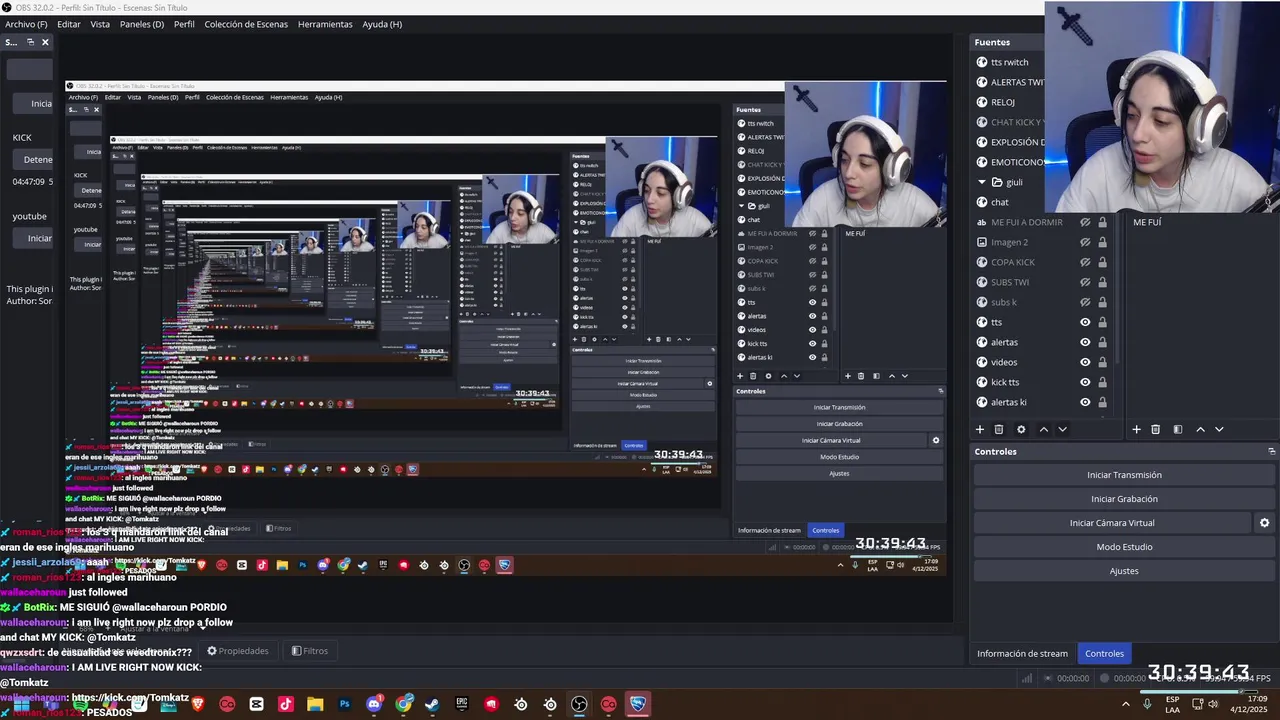The image size is (1280, 720).
Task: Open Steam from the taskbar
Action: coord(432,704)
